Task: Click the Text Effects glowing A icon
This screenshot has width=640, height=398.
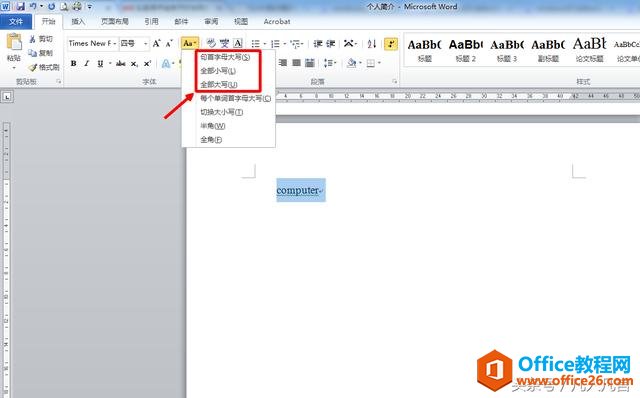Action: coord(166,63)
